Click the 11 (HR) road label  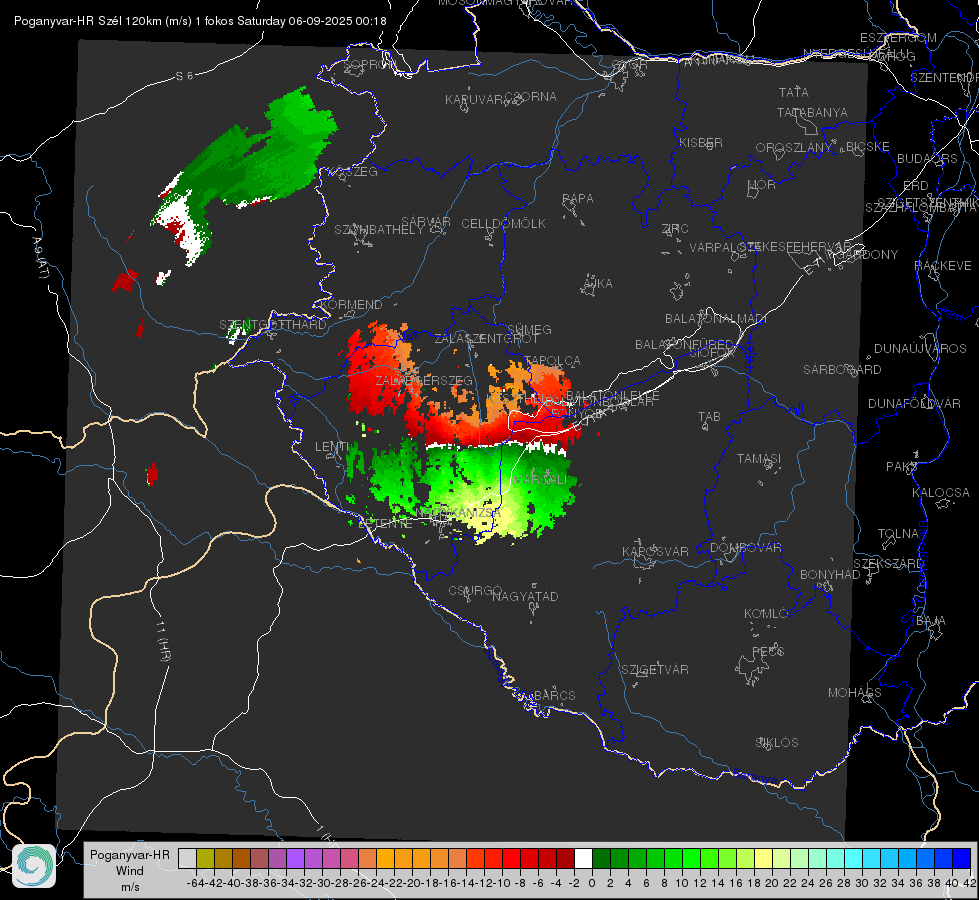point(164,640)
